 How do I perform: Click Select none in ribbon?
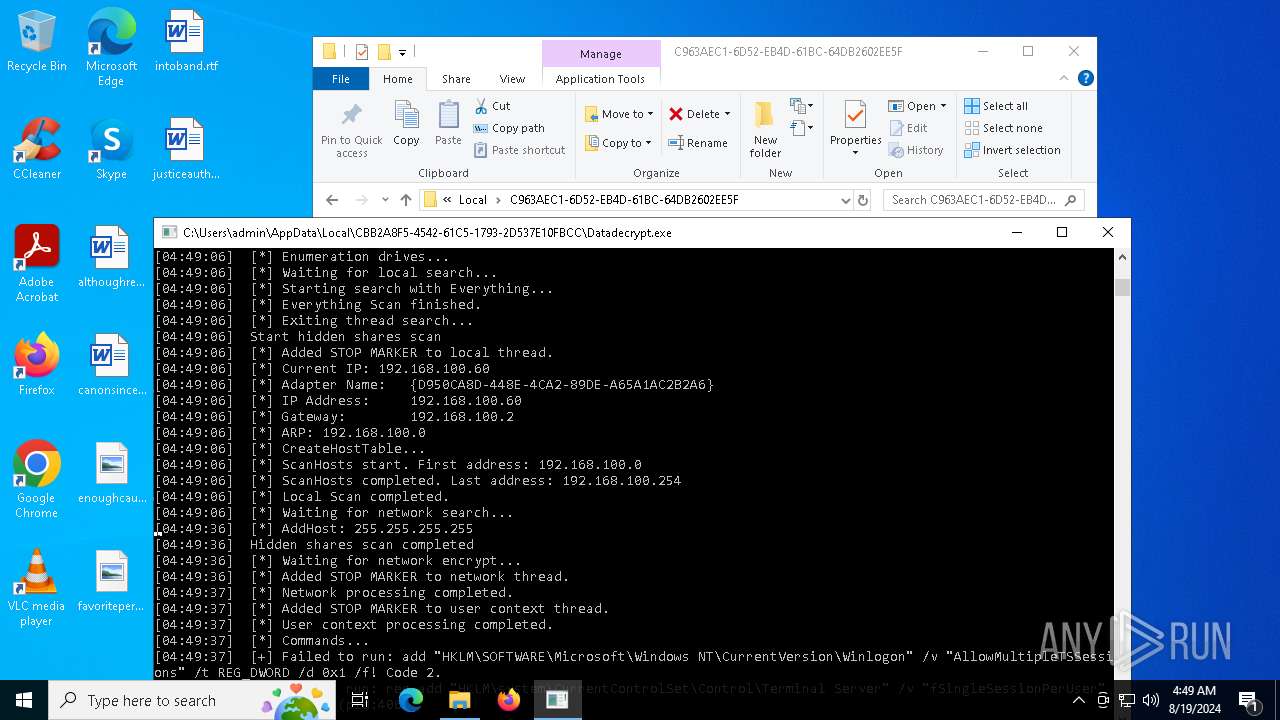(x=1003, y=128)
